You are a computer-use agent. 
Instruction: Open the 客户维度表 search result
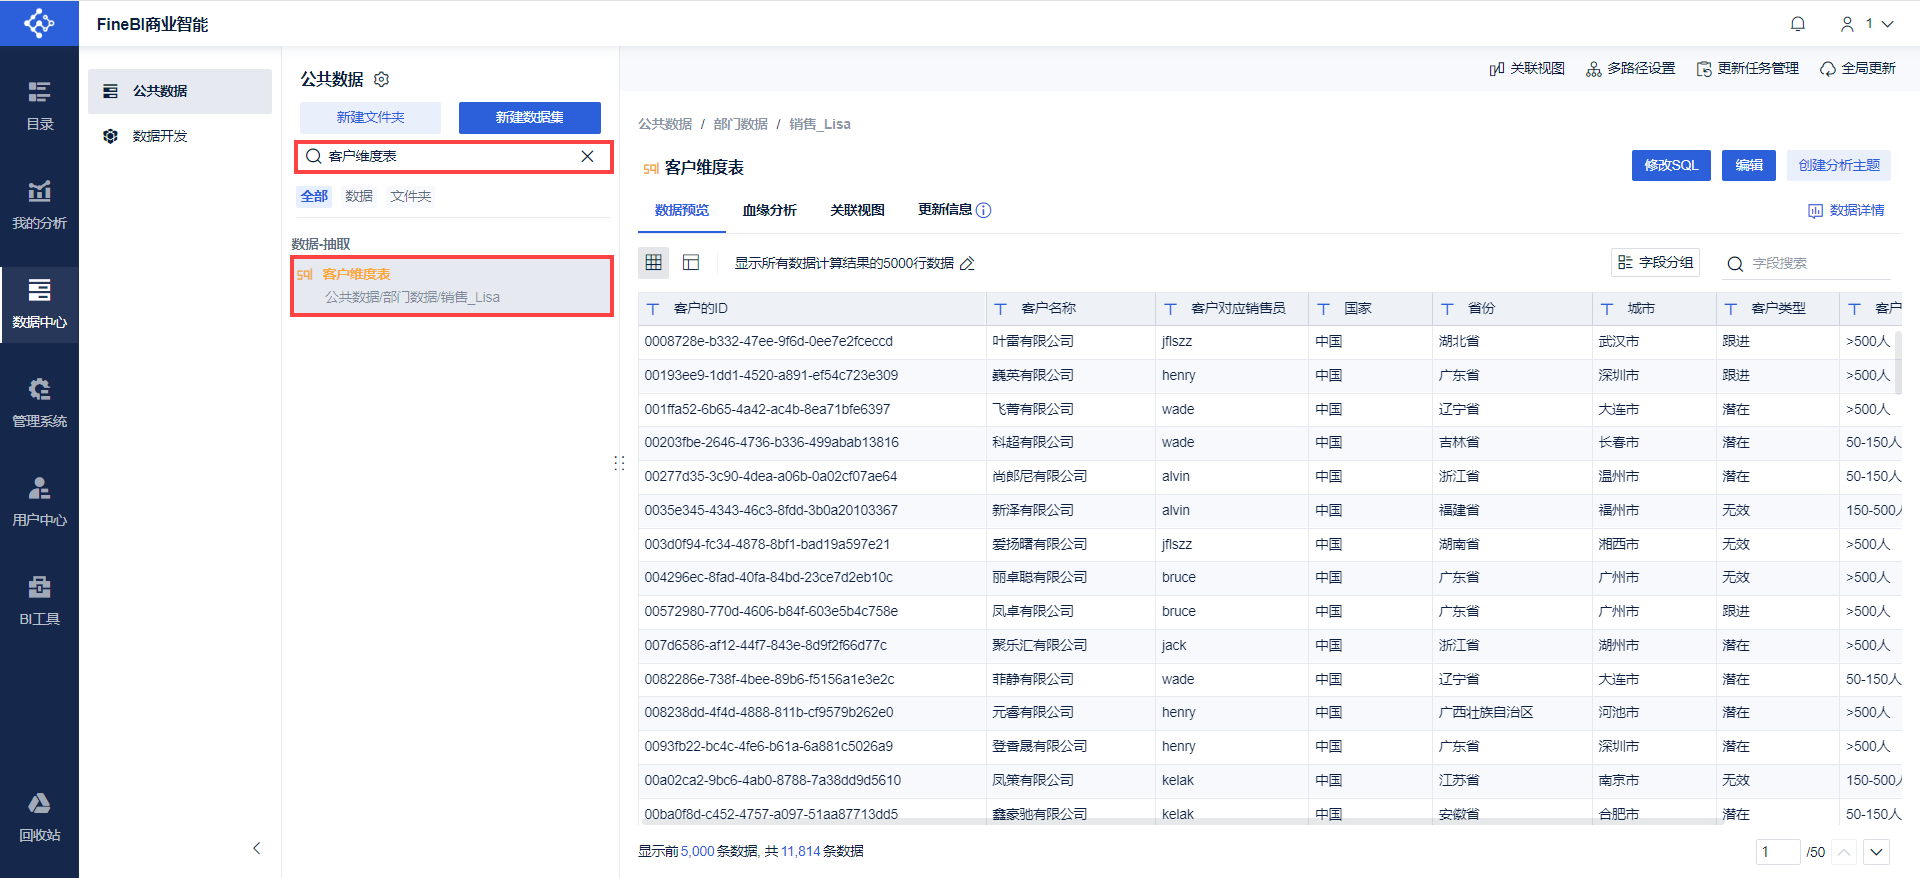pos(452,286)
